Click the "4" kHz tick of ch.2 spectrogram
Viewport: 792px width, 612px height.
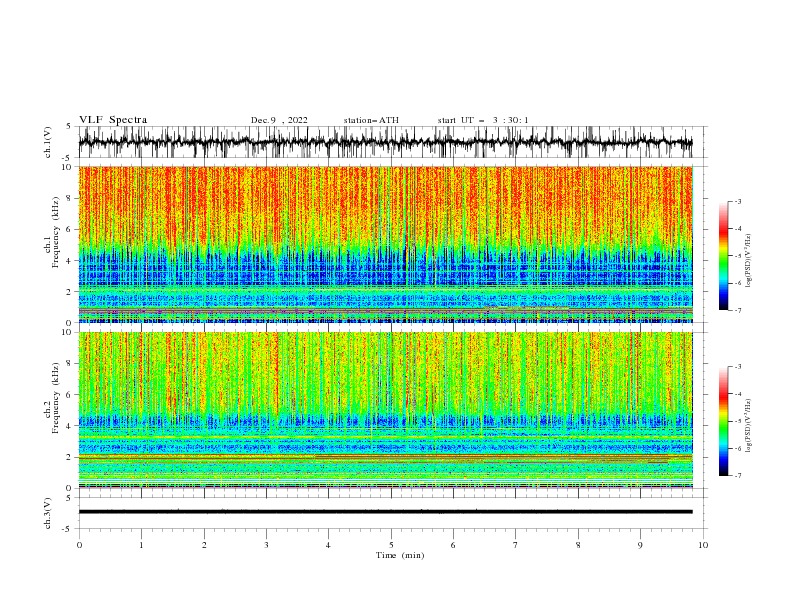tap(70, 426)
